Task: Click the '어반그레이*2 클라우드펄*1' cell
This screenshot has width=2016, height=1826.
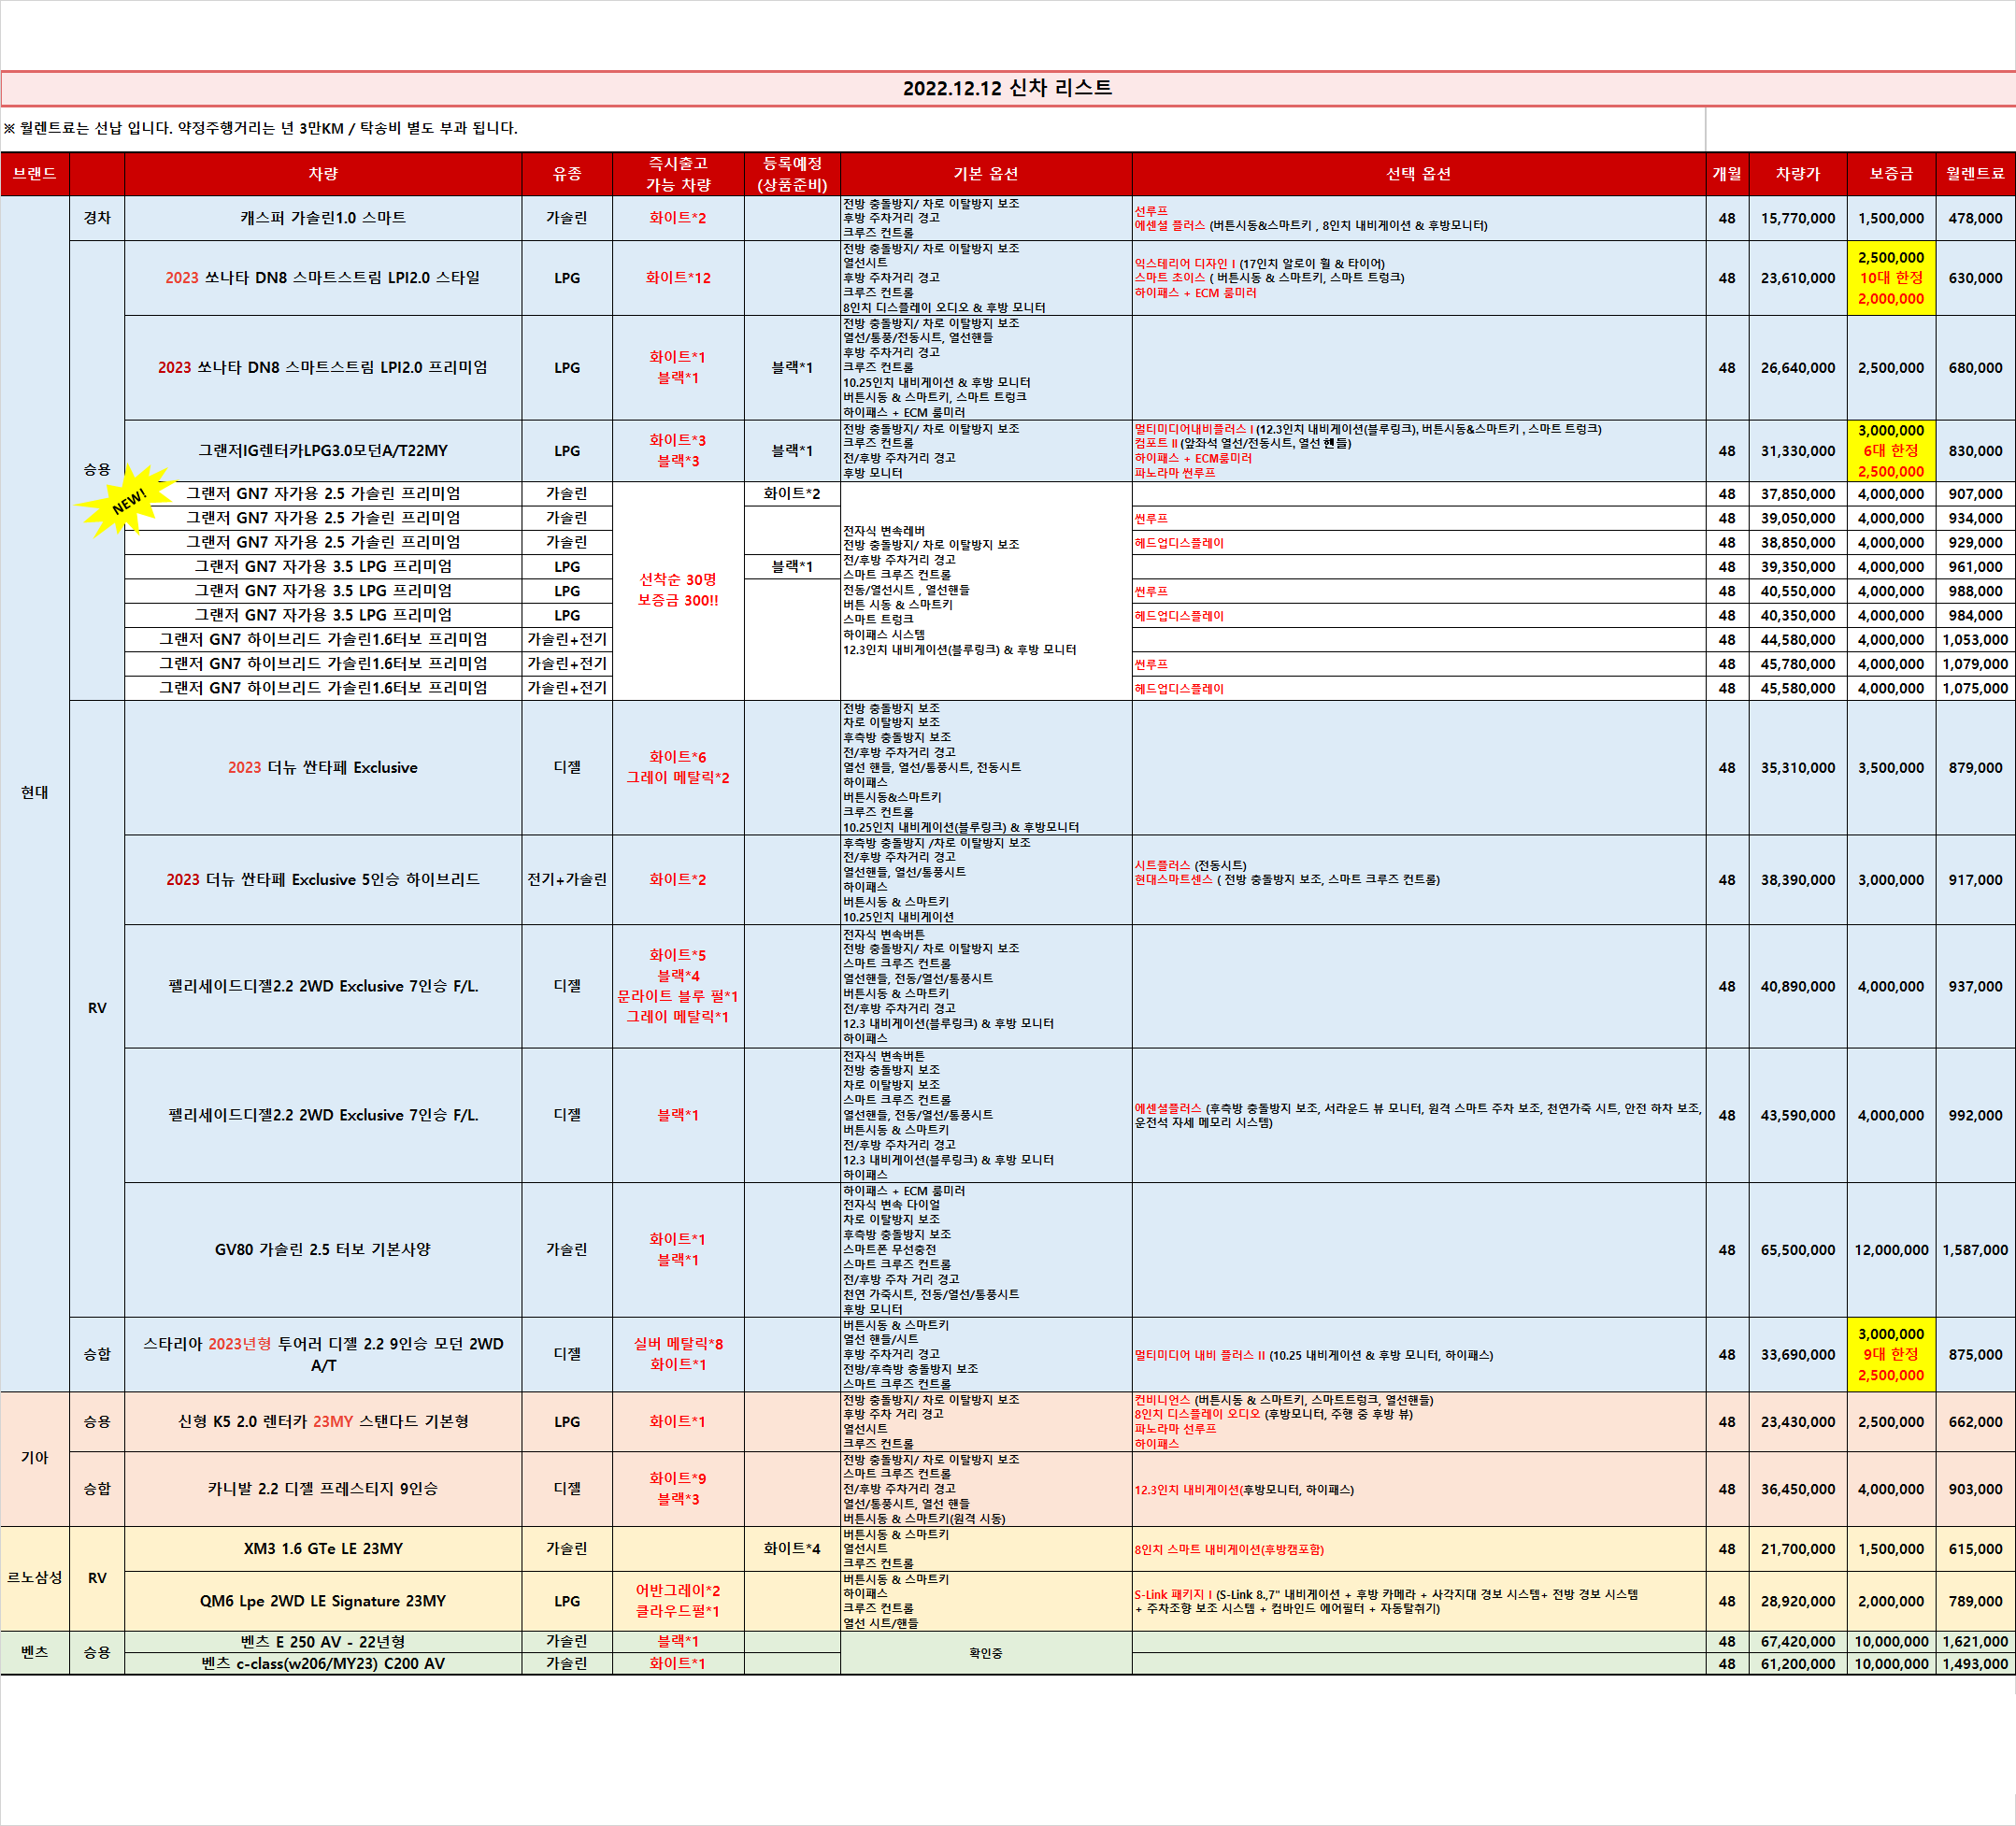Action: (x=678, y=1601)
